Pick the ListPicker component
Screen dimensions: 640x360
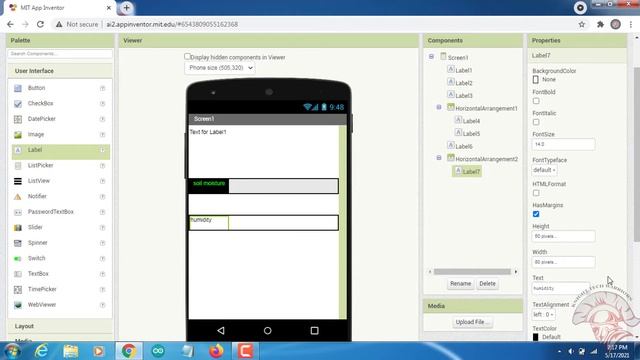40,166
